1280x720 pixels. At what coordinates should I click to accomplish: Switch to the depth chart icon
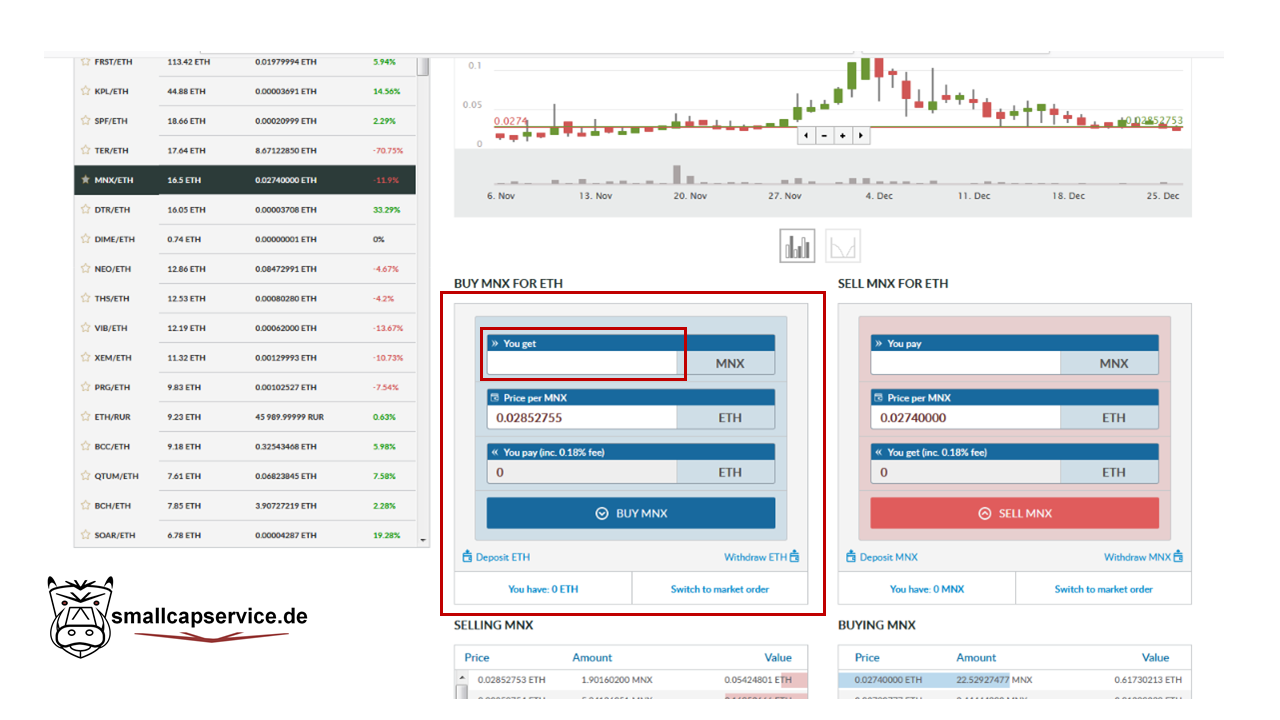[843, 246]
